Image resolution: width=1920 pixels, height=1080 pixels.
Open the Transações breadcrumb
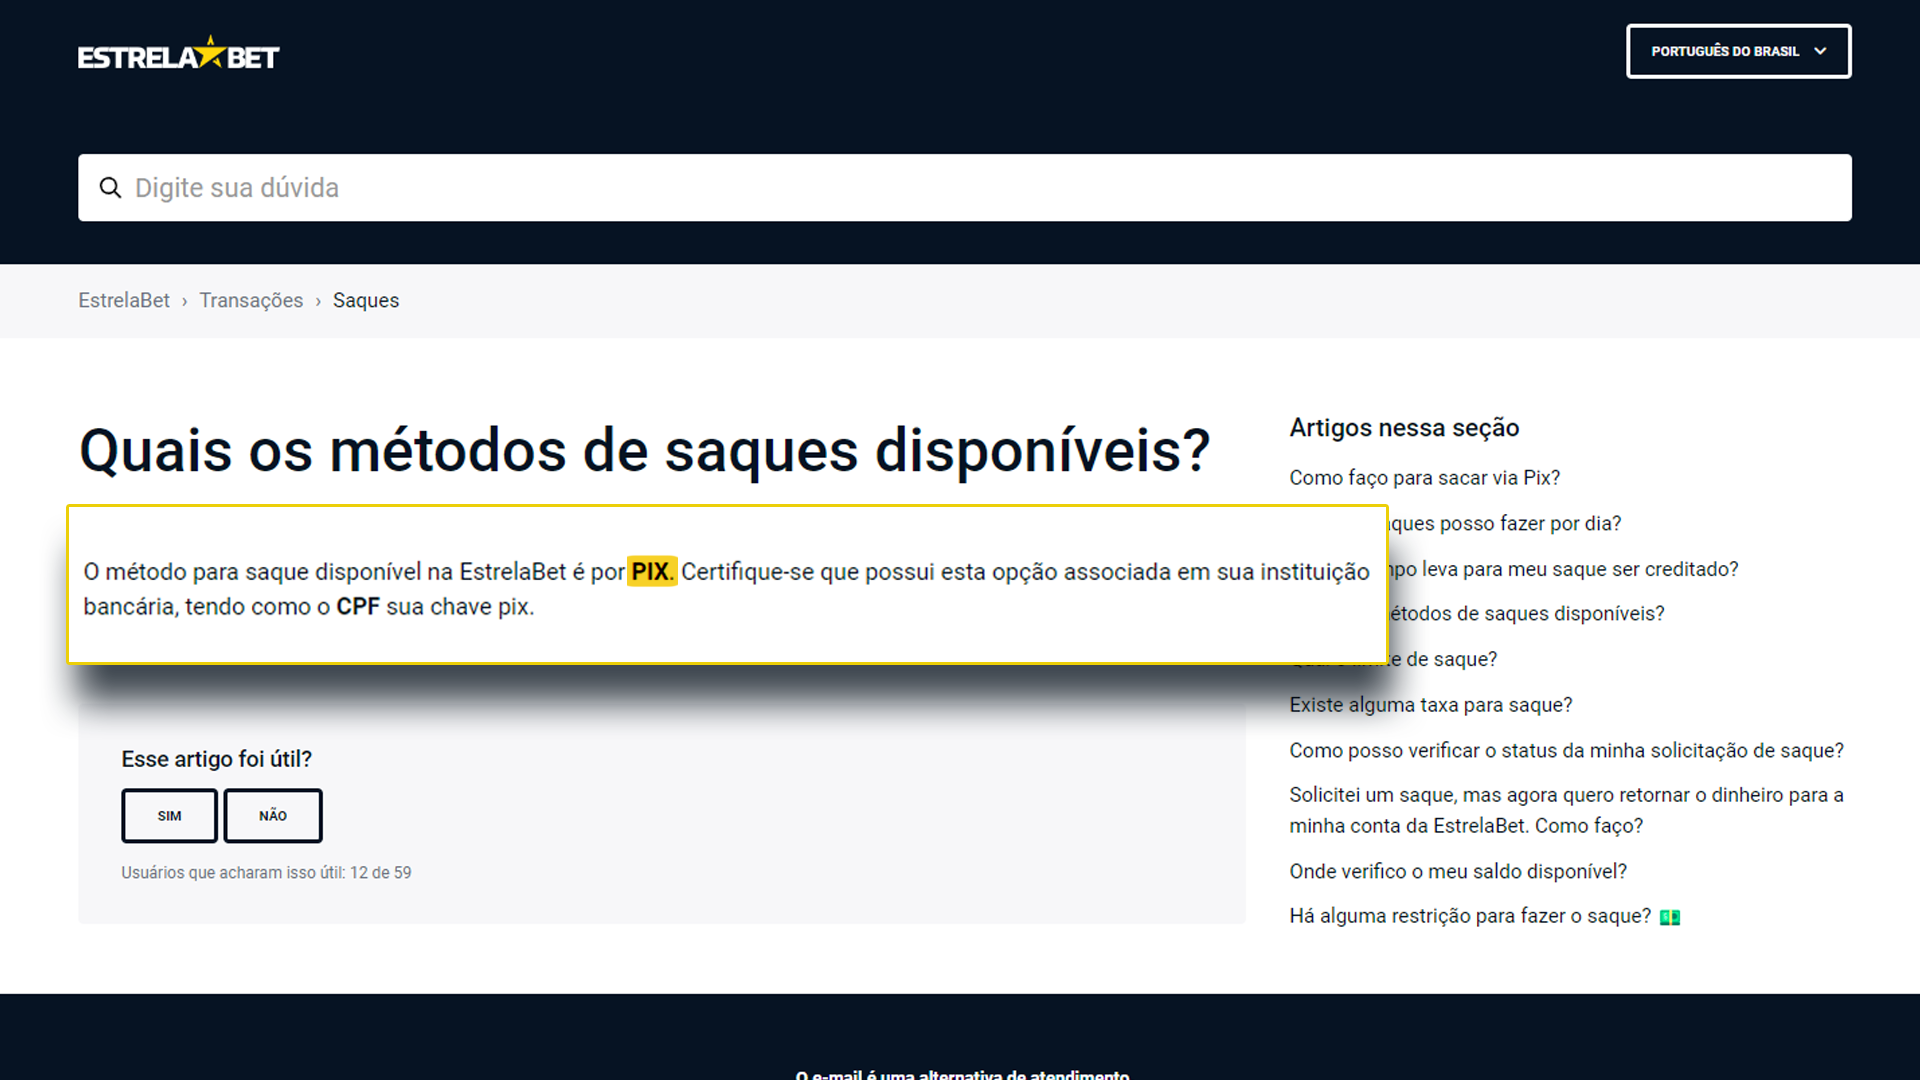click(251, 300)
